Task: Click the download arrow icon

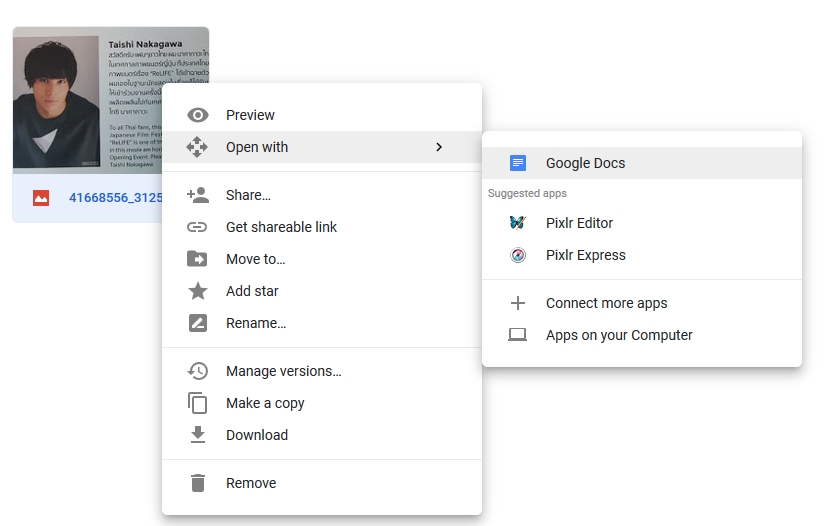Action: [197, 435]
